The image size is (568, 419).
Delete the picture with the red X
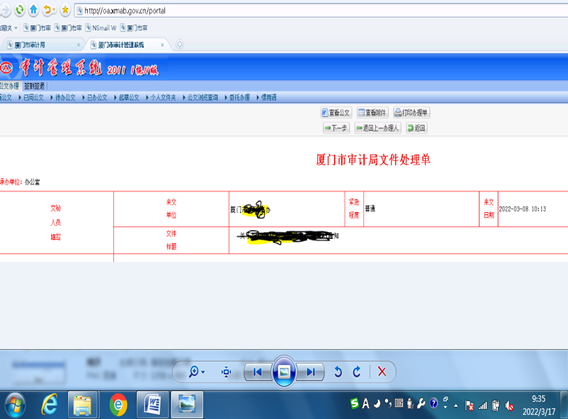(x=382, y=372)
